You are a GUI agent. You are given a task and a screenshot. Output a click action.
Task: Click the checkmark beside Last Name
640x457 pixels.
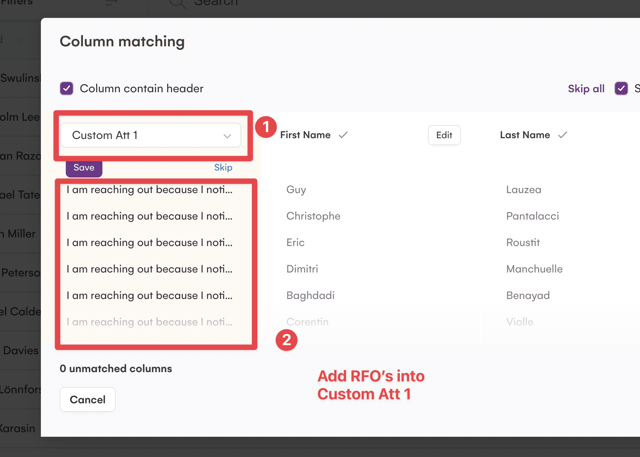(563, 135)
